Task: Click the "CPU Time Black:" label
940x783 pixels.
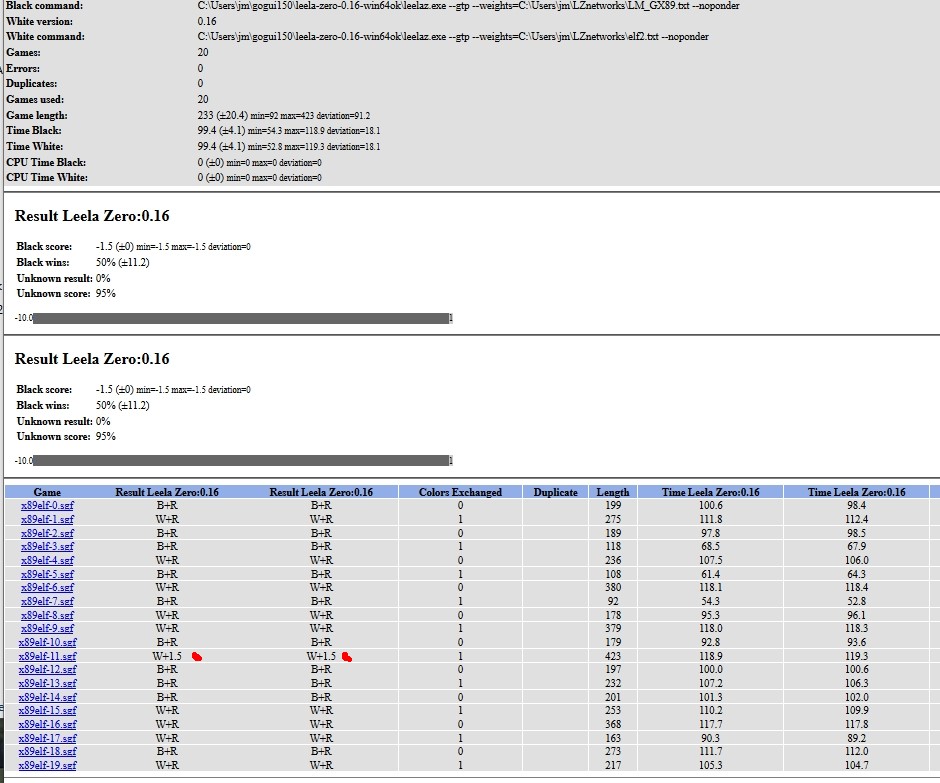Action: (46, 162)
